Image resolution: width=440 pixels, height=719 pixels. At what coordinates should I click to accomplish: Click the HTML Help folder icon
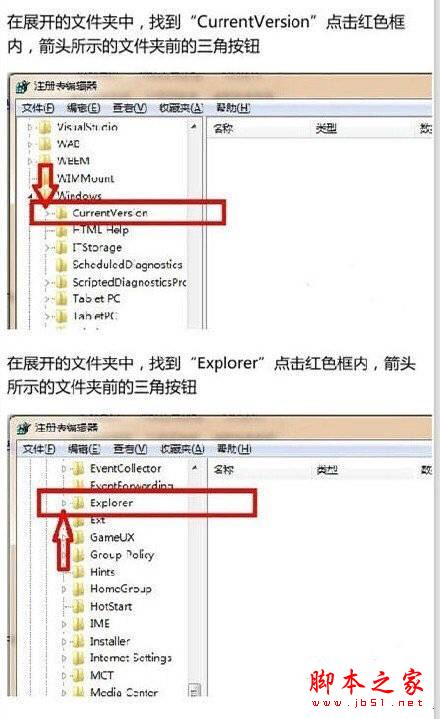[61, 230]
